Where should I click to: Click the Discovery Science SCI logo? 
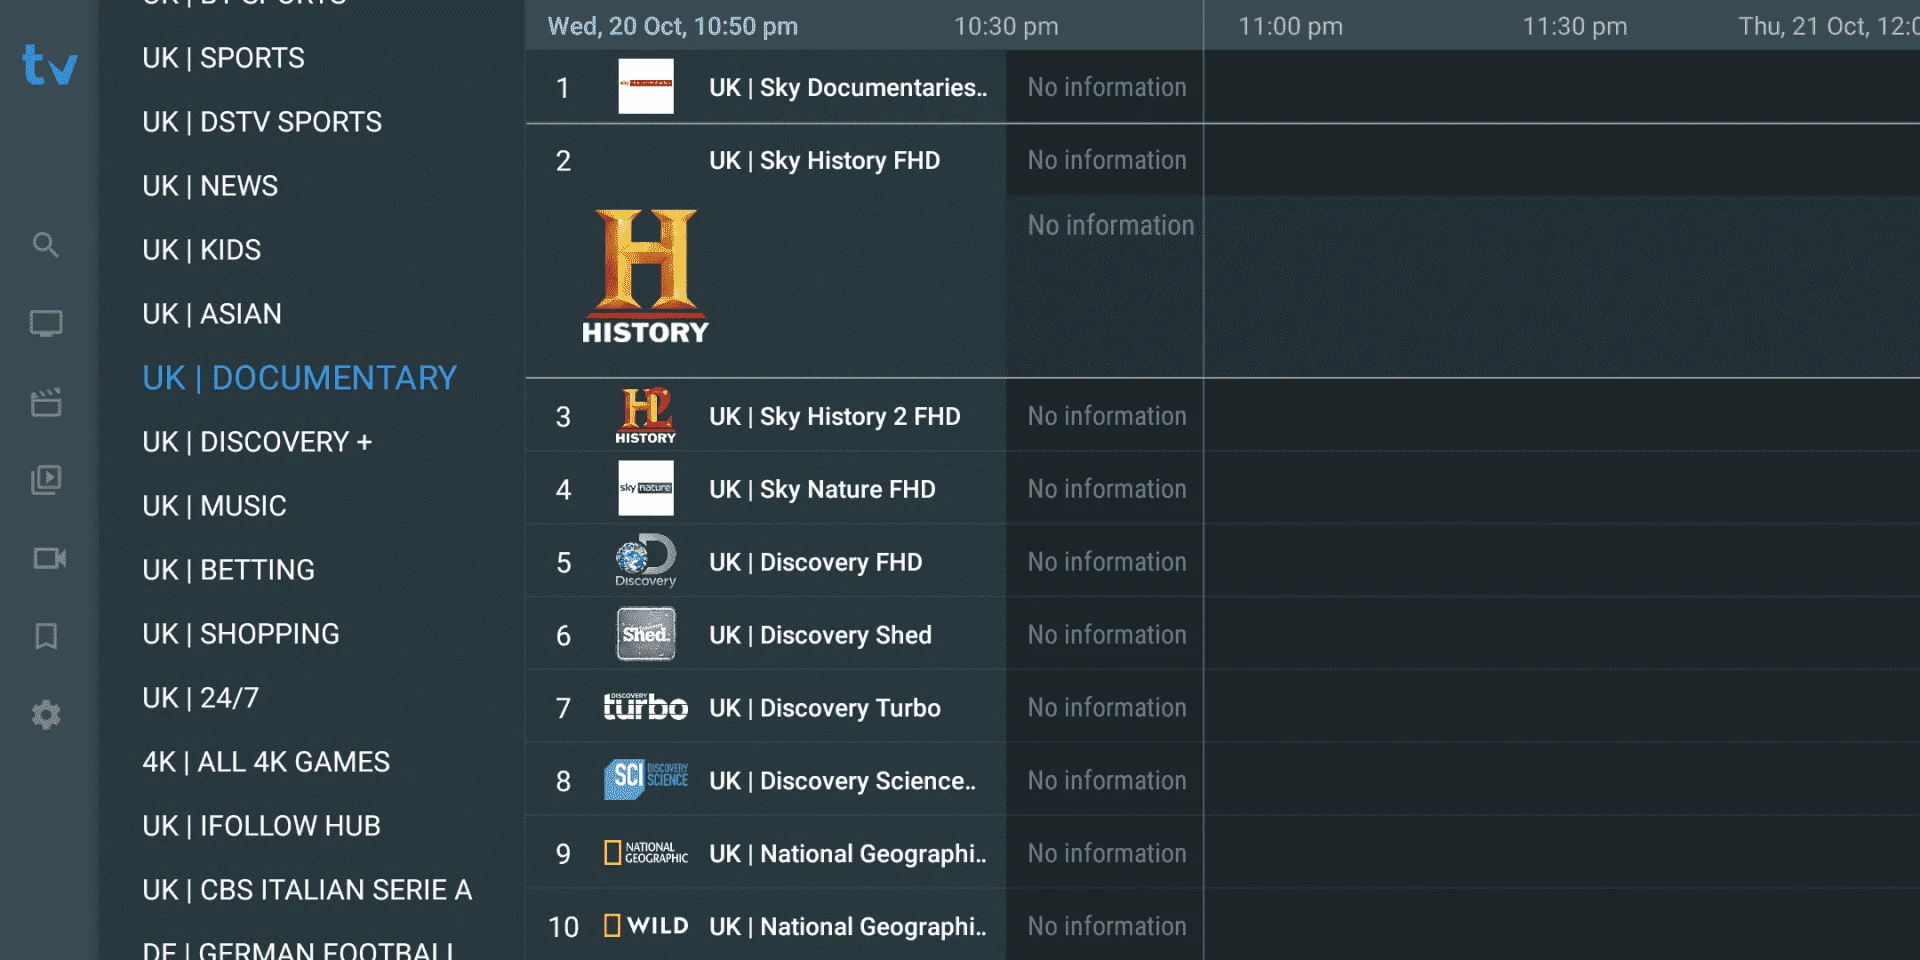click(x=646, y=779)
